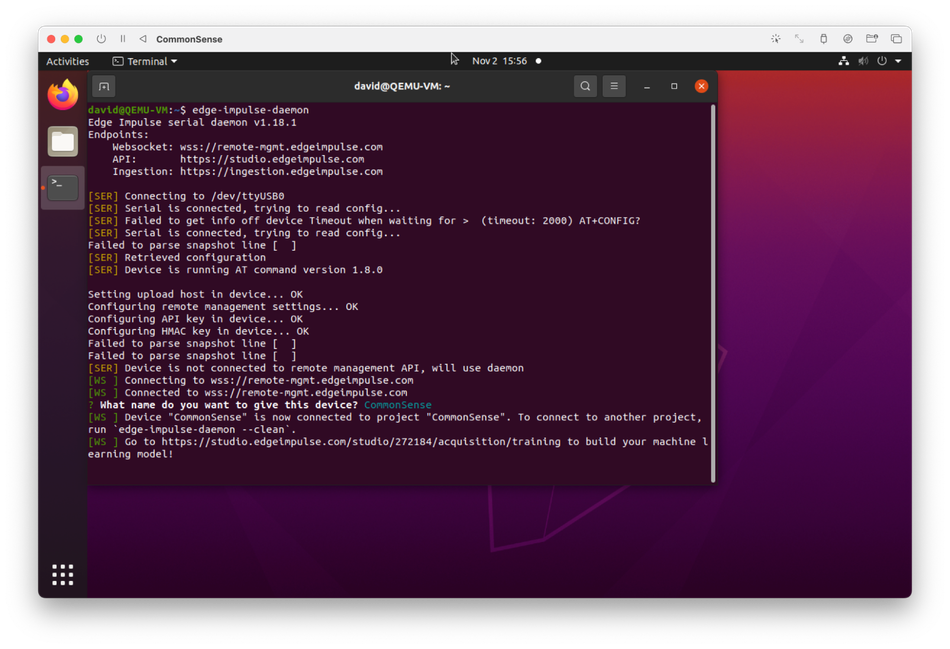Open the shared folder icon in VM toolbar
Screen dimensions: 950x649
[x=872, y=39]
